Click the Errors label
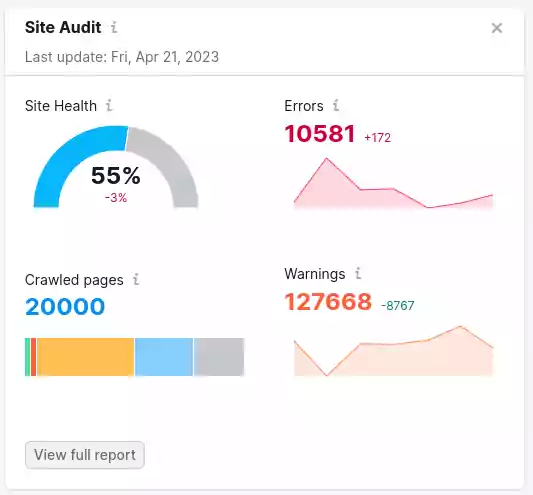 (x=304, y=106)
